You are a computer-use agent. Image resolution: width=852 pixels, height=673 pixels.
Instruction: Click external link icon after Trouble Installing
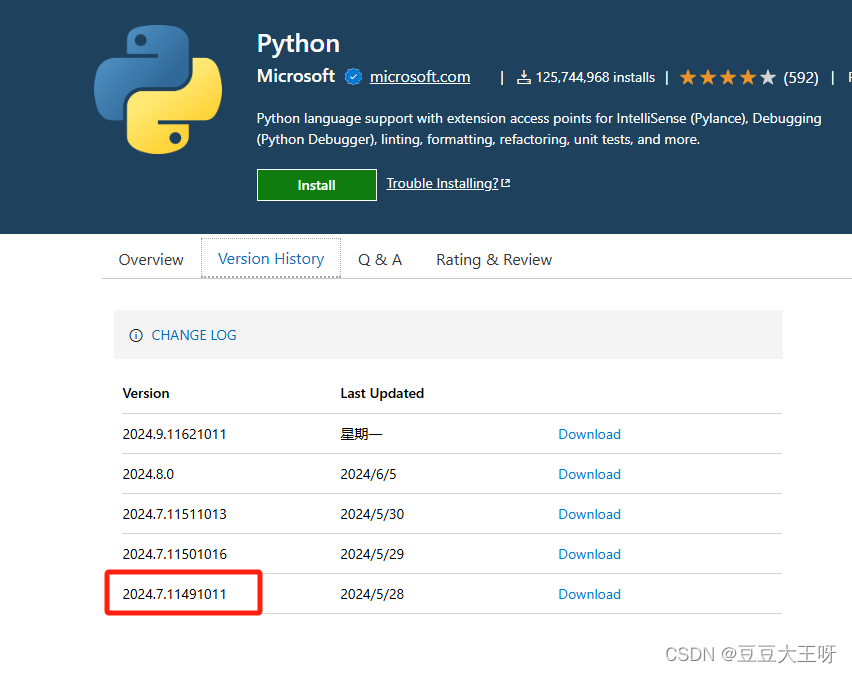(x=506, y=183)
